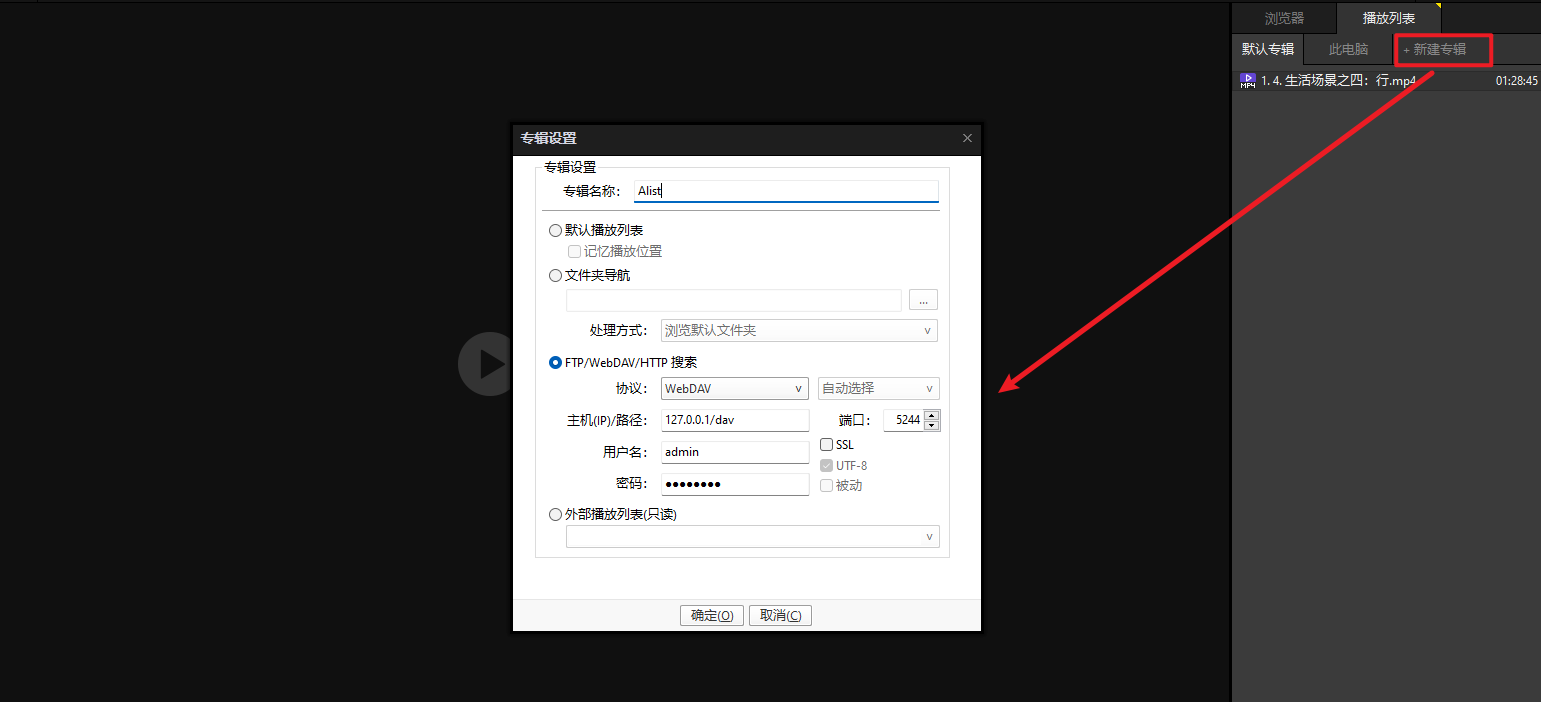Switch to the 播放列表 tab
This screenshot has width=1541, height=702.
[x=1388, y=18]
